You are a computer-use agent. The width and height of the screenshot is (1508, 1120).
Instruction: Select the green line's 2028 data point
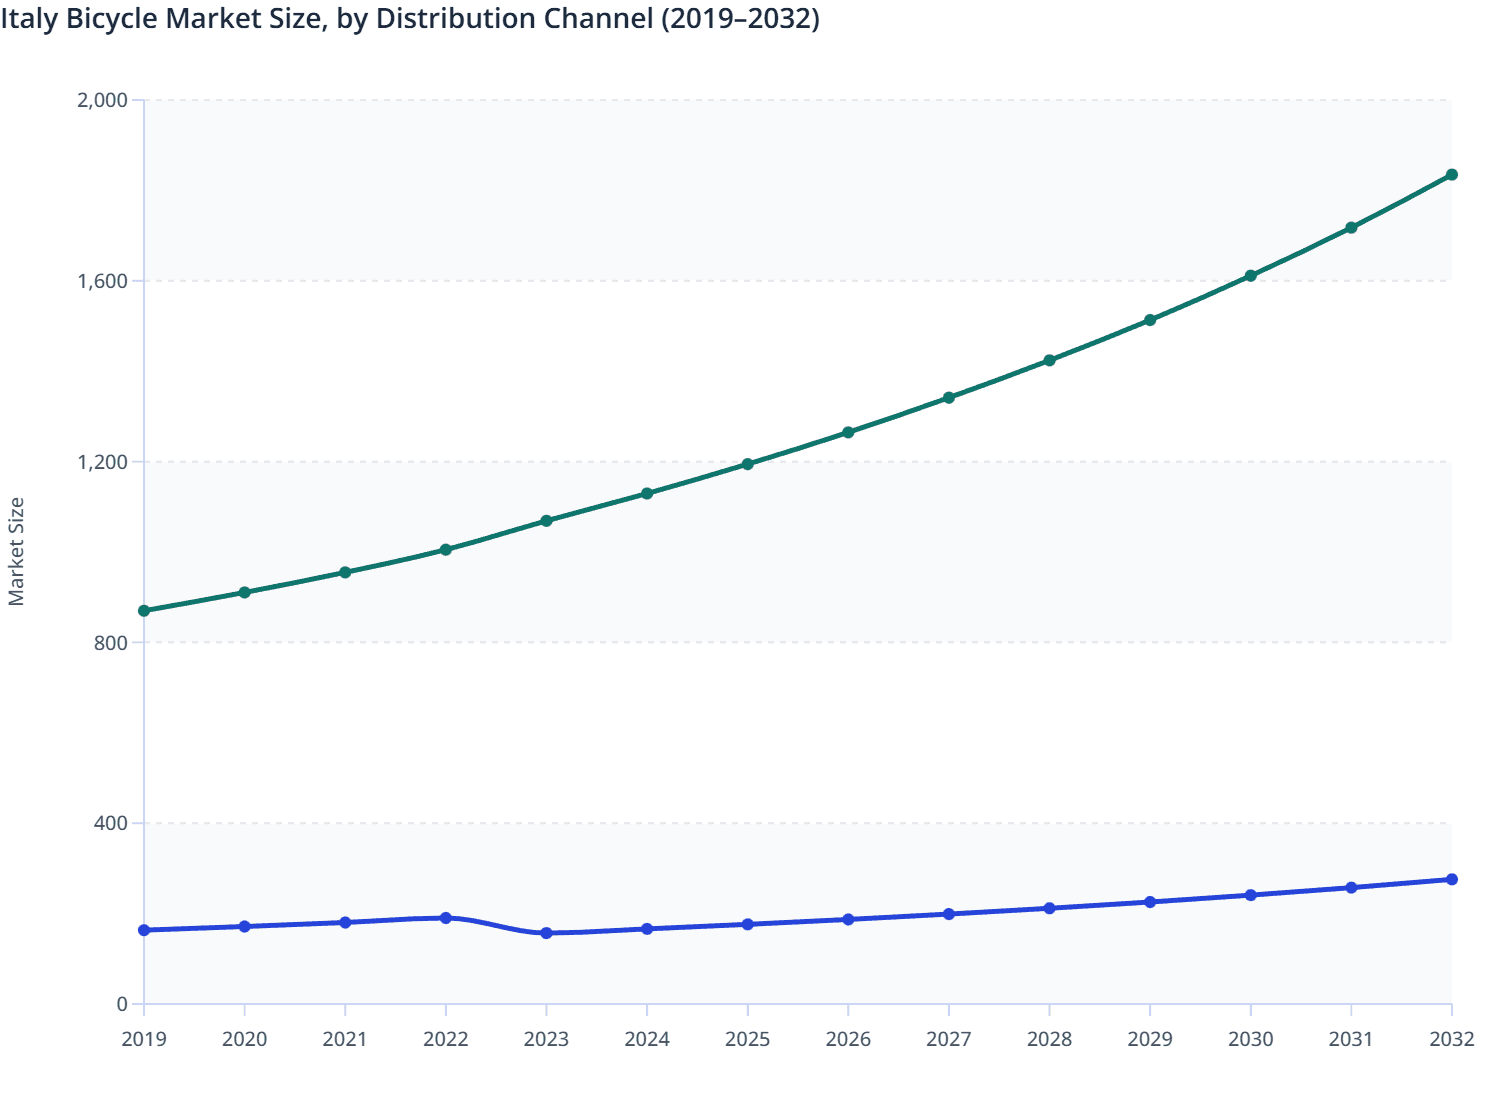[1048, 358]
